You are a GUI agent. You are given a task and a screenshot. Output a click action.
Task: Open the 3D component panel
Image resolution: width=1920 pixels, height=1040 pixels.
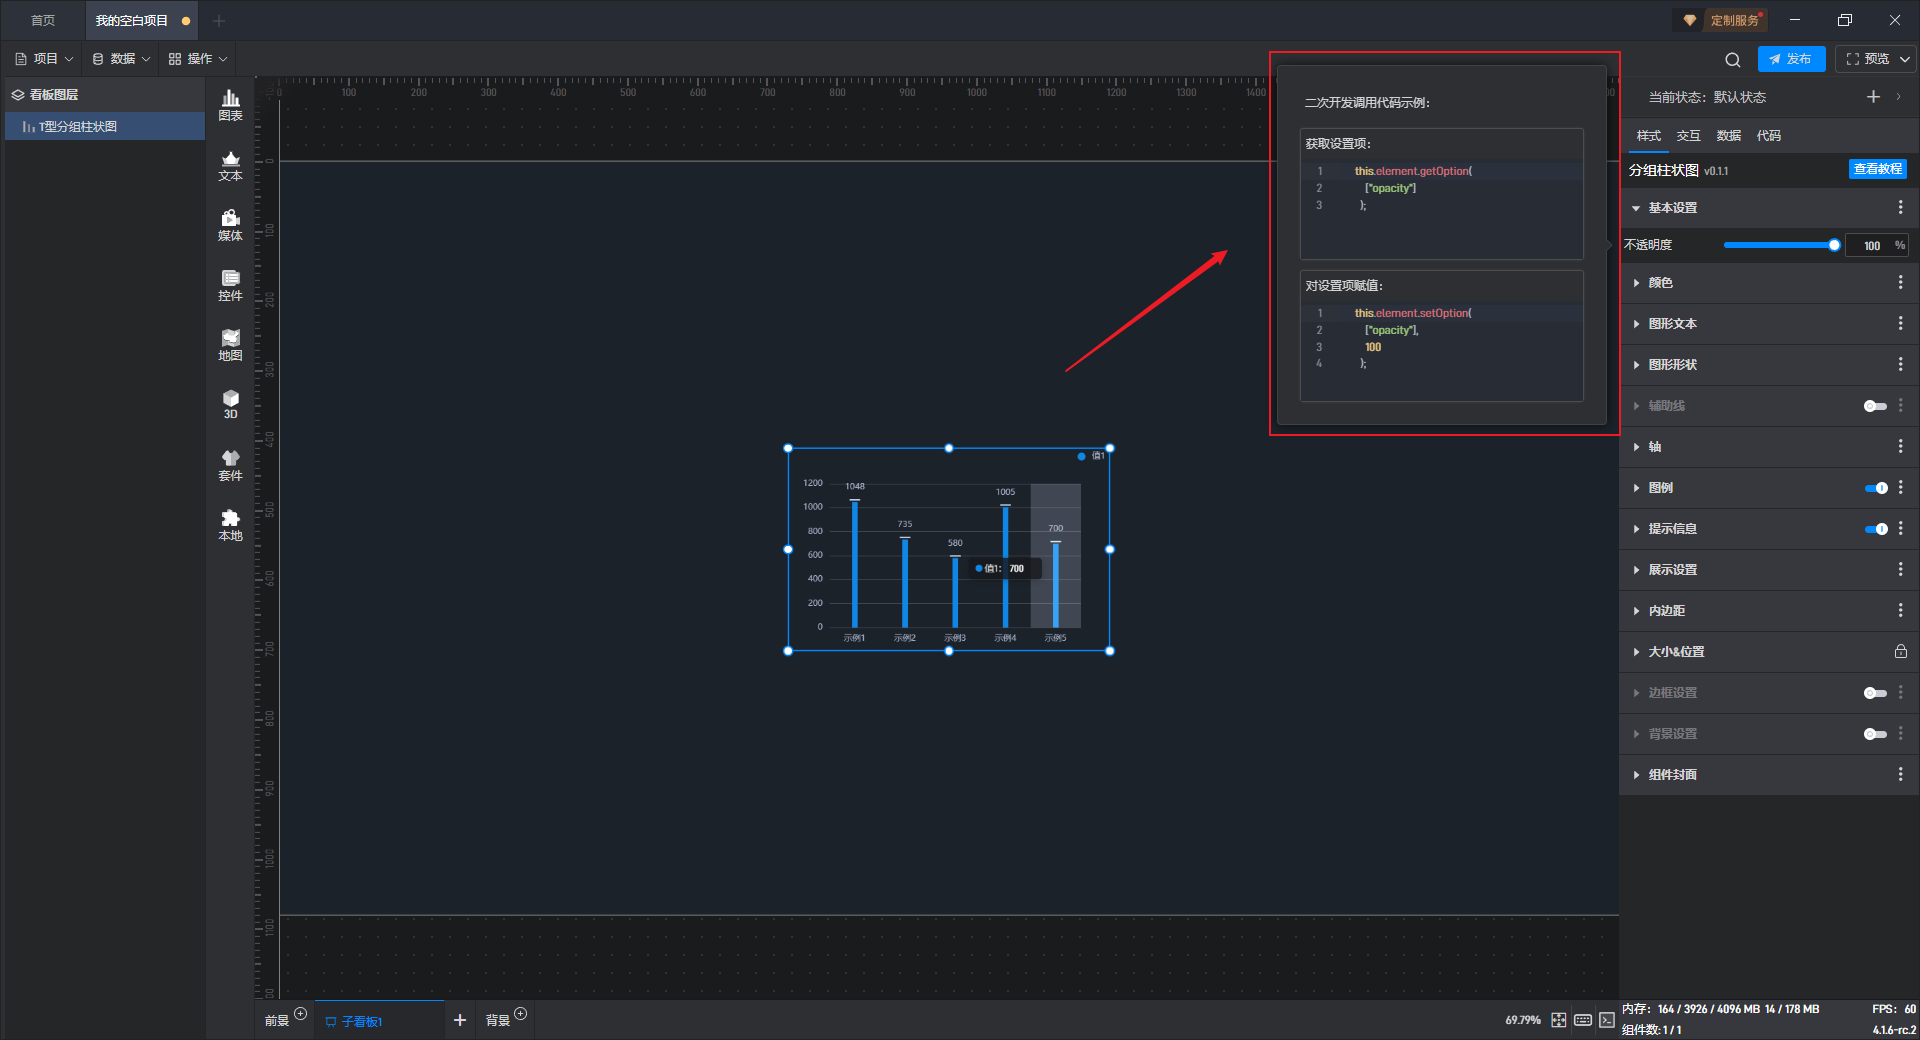[x=230, y=404]
